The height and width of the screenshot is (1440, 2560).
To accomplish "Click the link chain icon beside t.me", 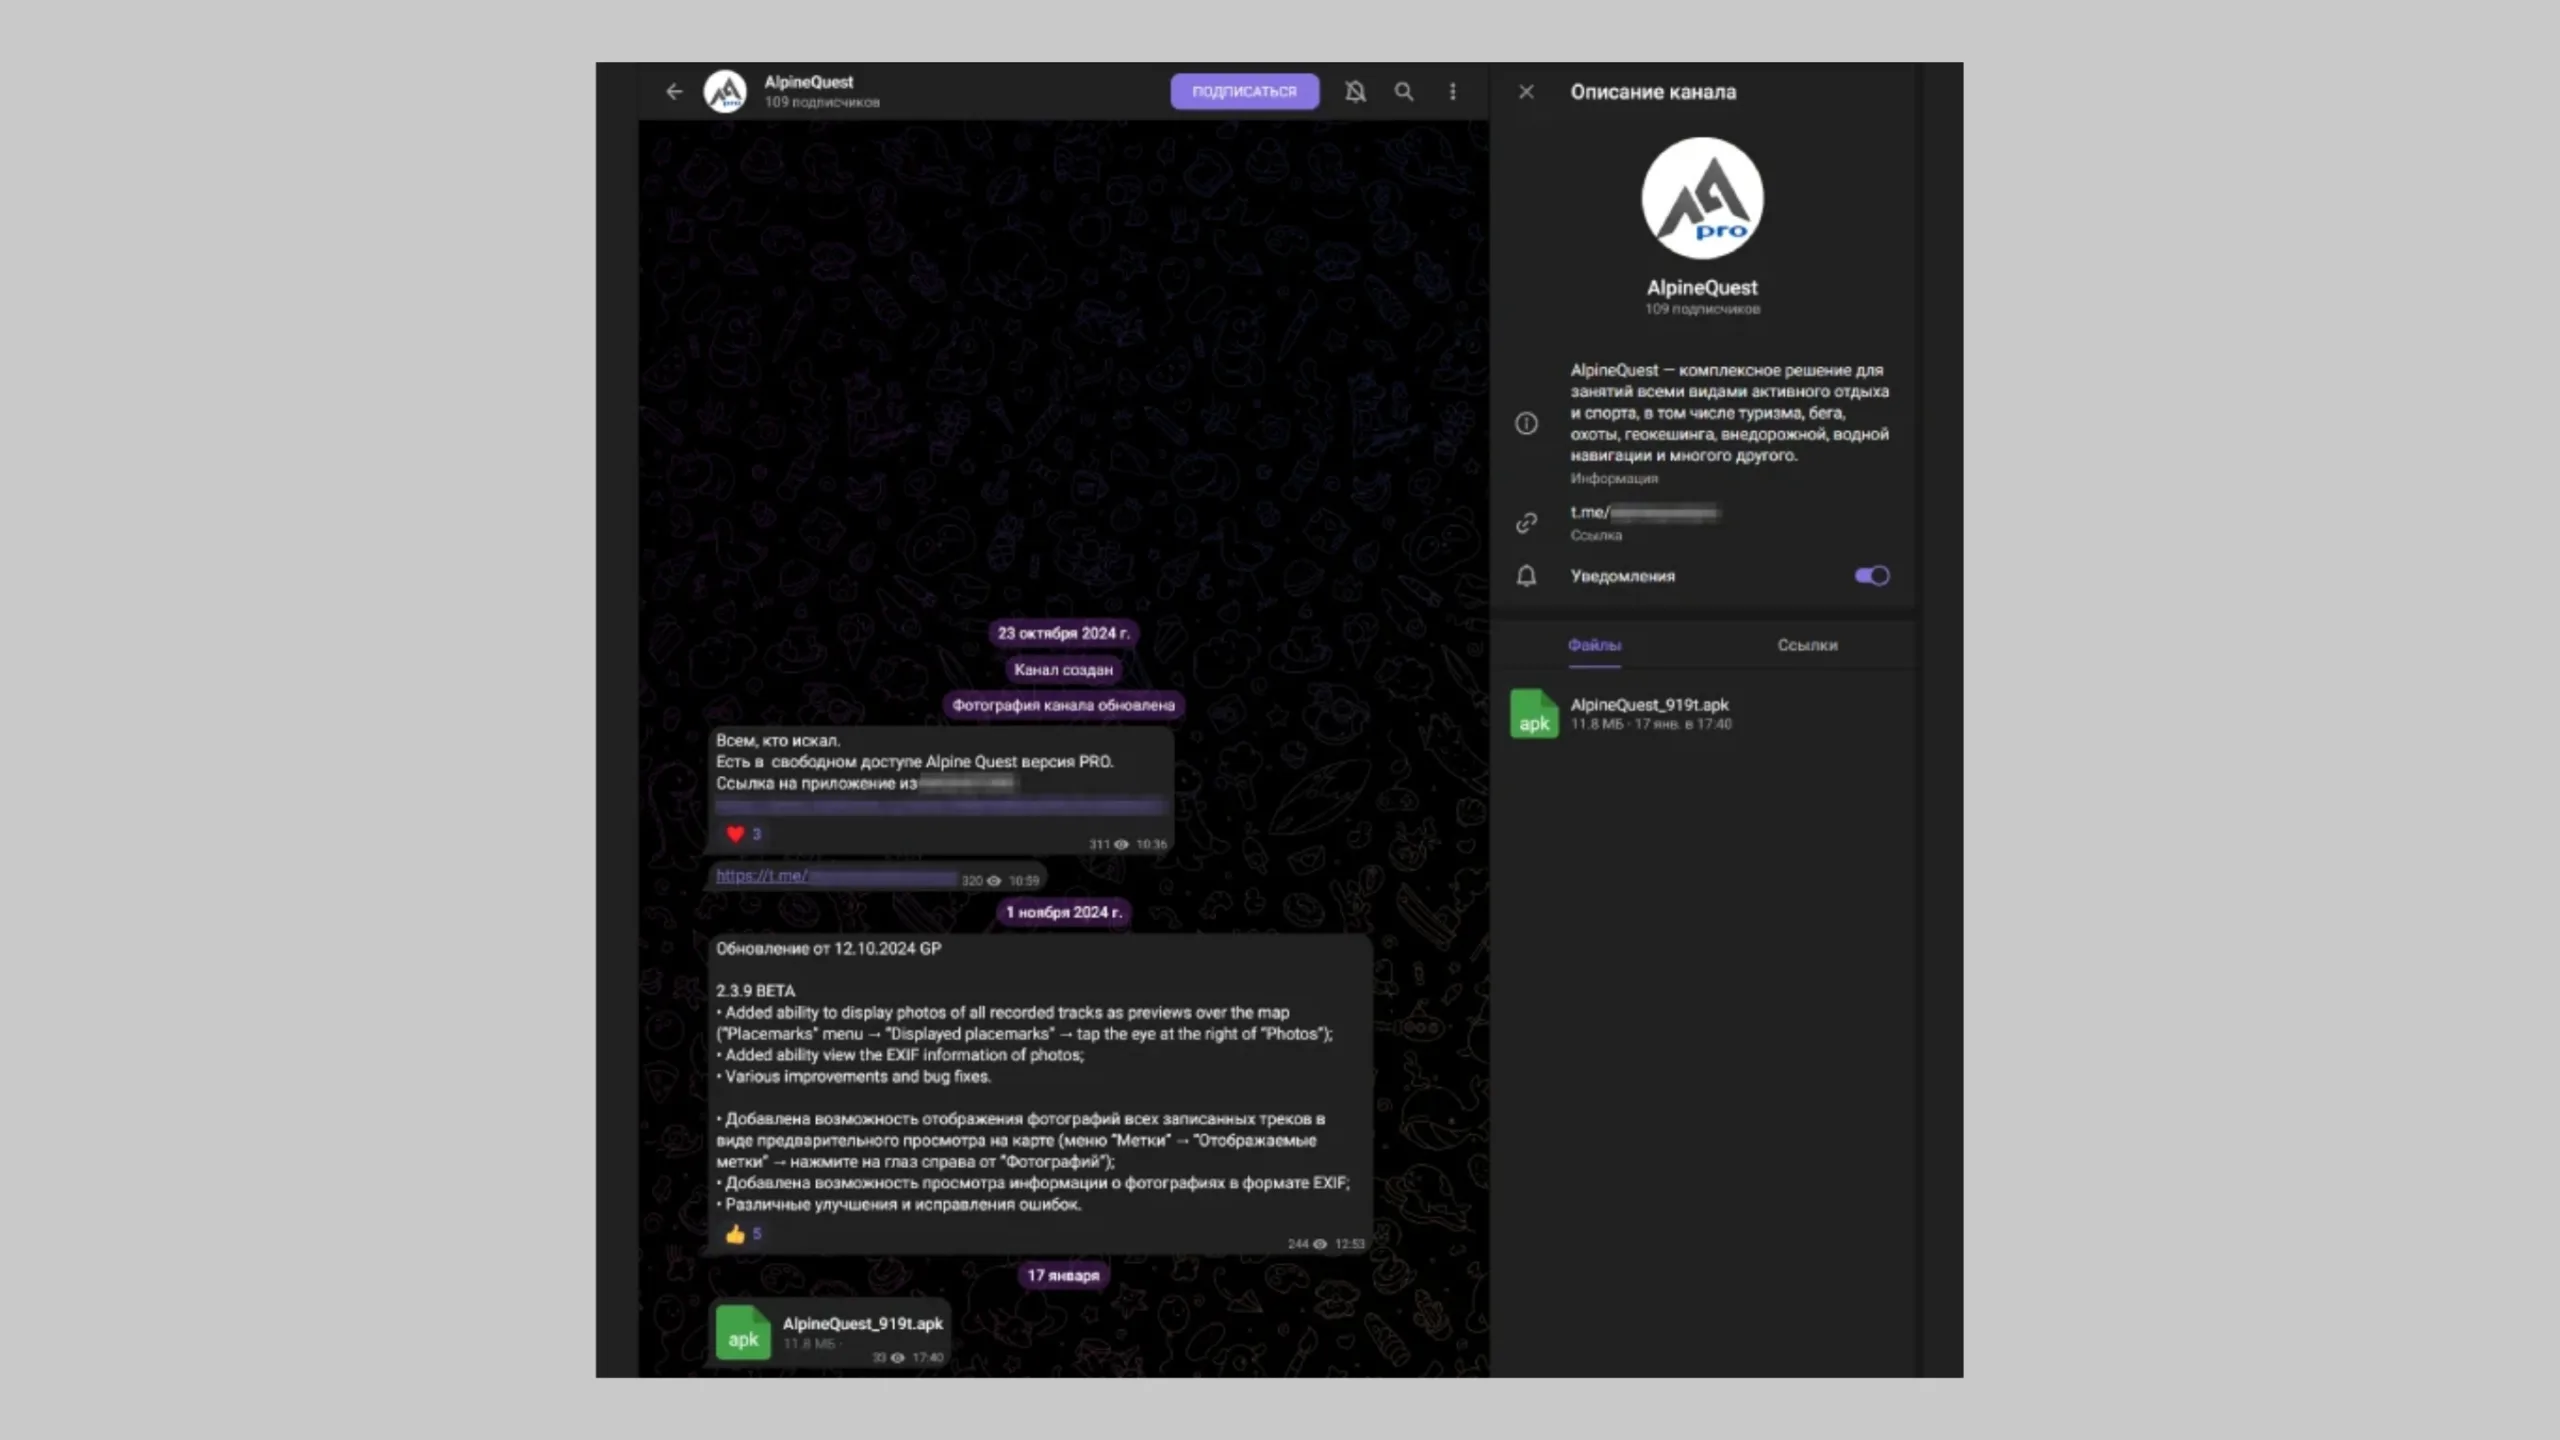I will [1526, 523].
